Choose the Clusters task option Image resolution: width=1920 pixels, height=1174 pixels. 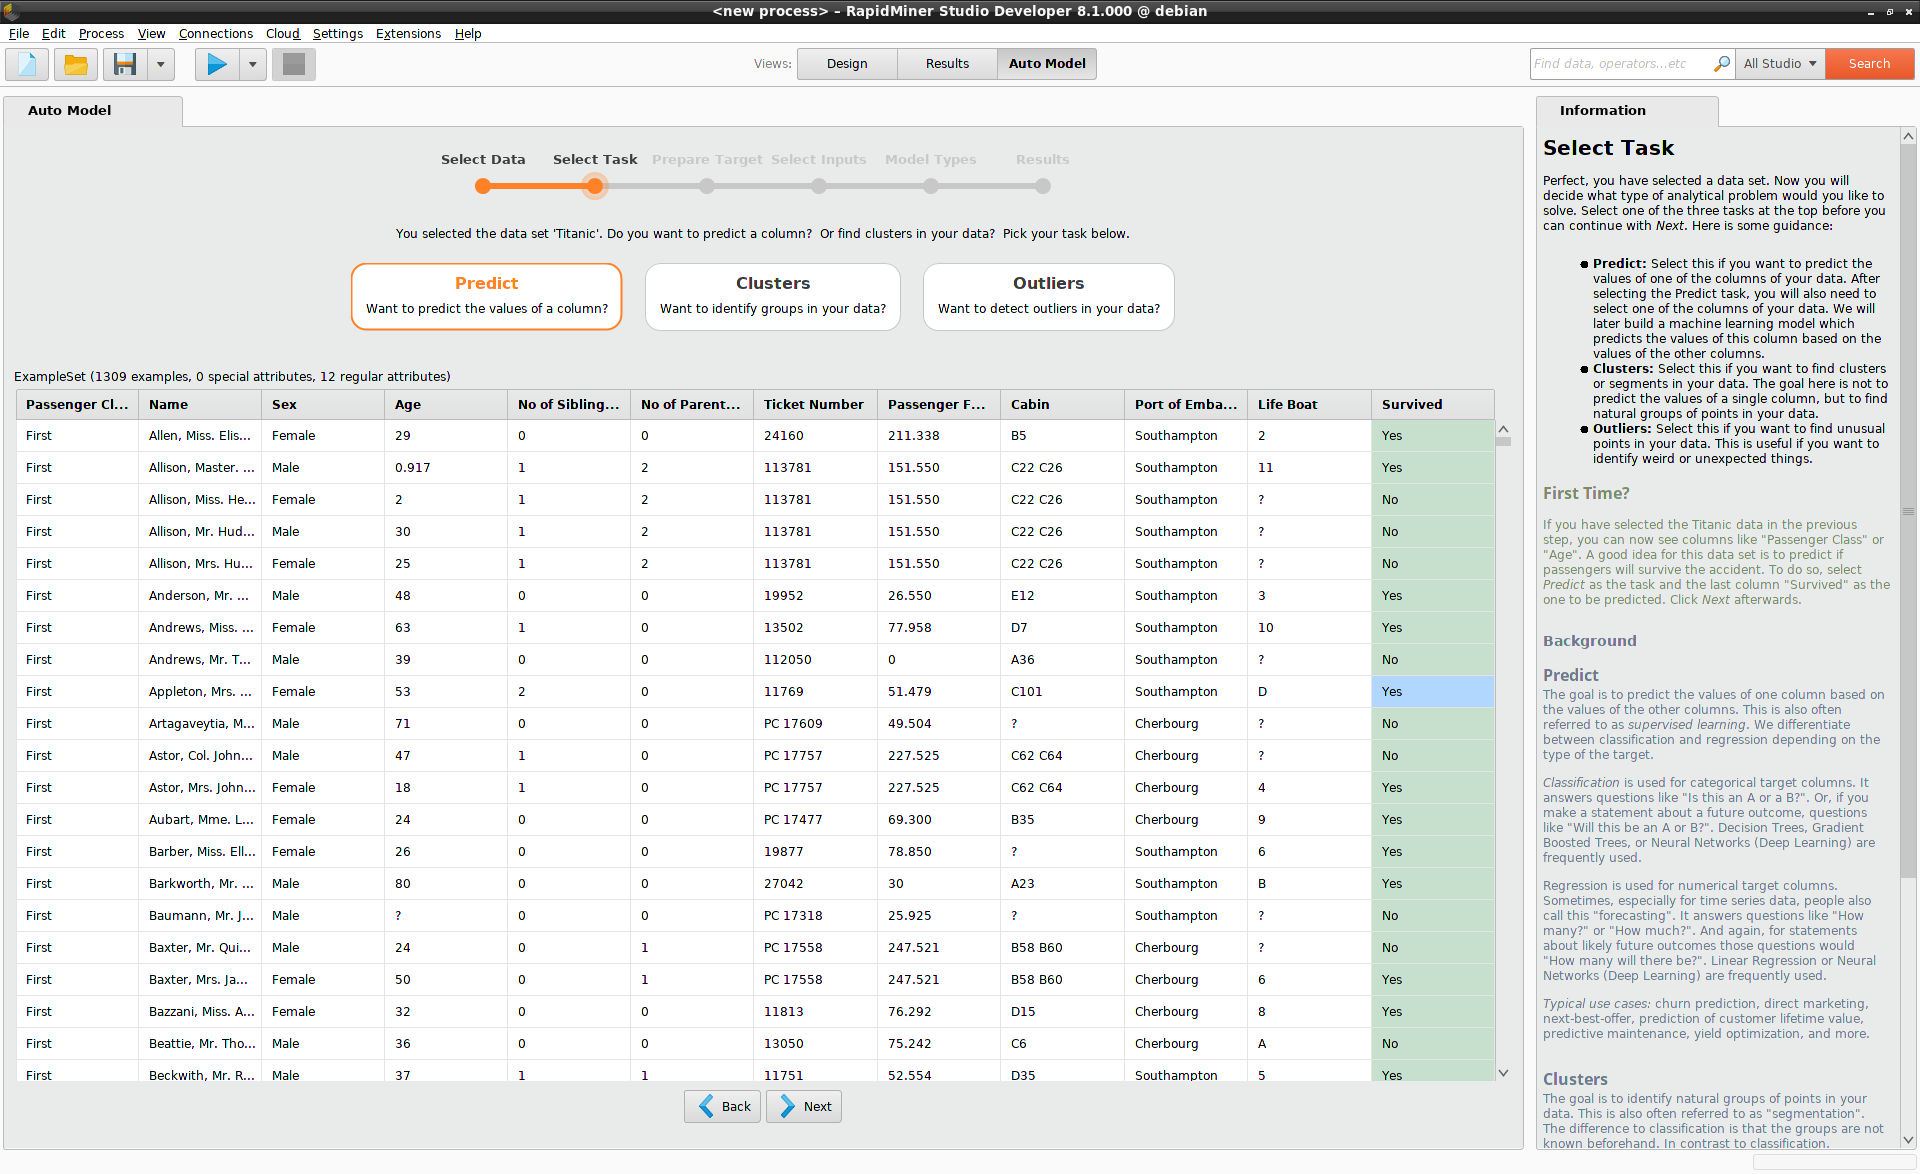point(772,296)
